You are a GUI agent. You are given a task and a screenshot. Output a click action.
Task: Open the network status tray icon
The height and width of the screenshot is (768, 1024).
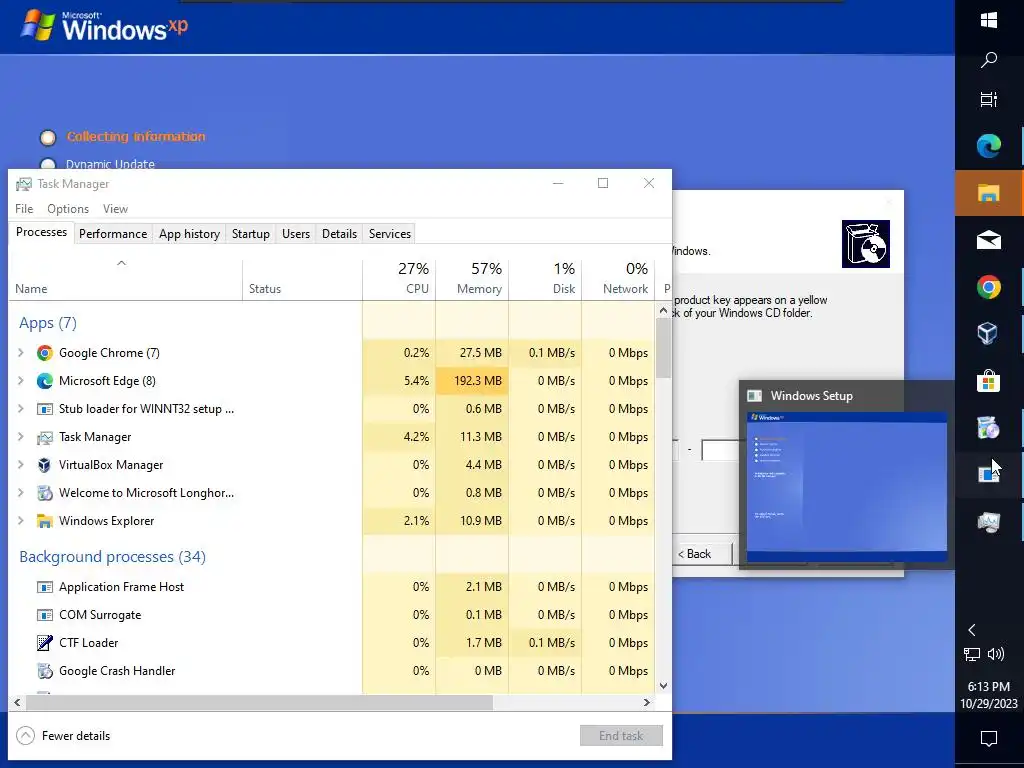[x=972, y=654]
